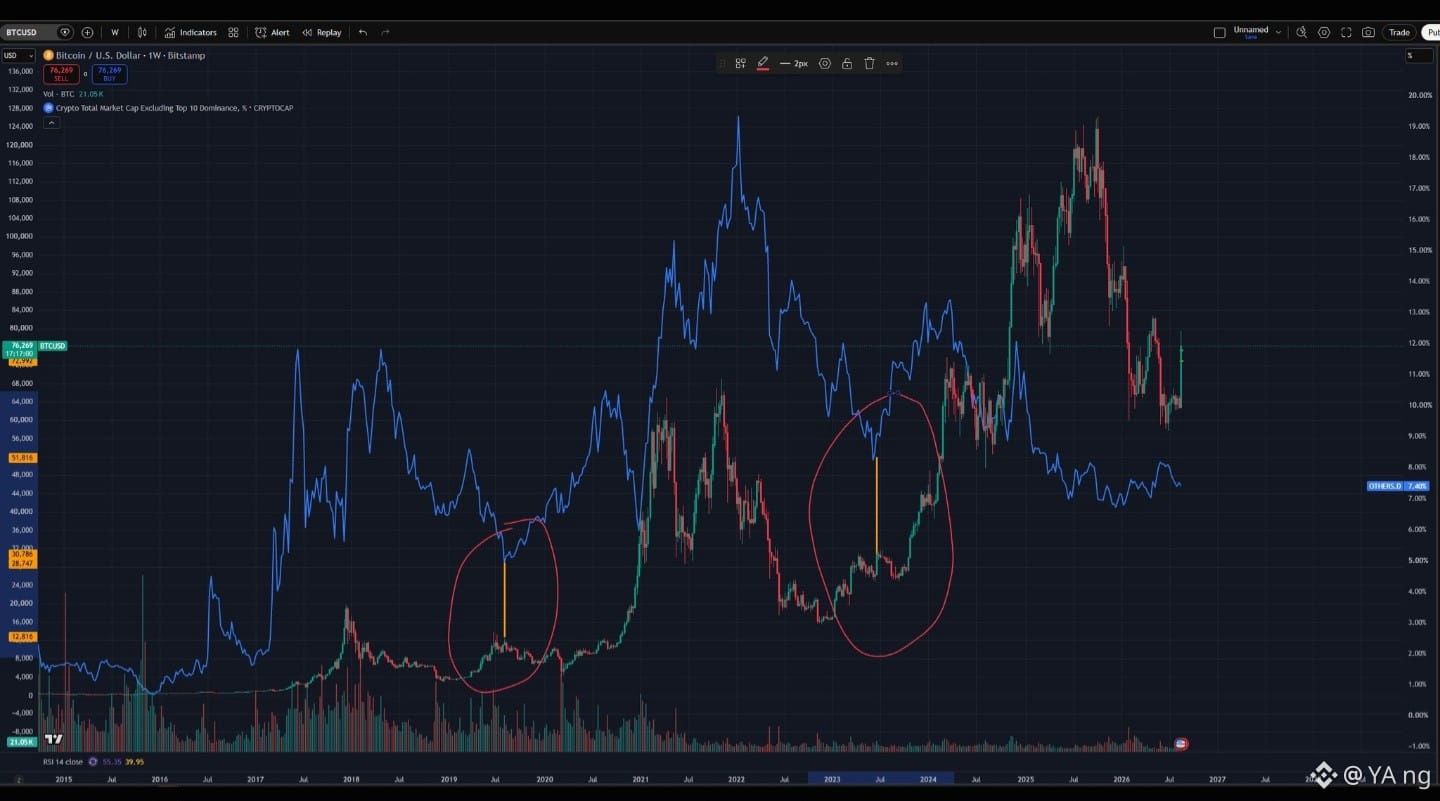Open the USD currency dropdown
The width and height of the screenshot is (1440, 801).
pos(19,56)
